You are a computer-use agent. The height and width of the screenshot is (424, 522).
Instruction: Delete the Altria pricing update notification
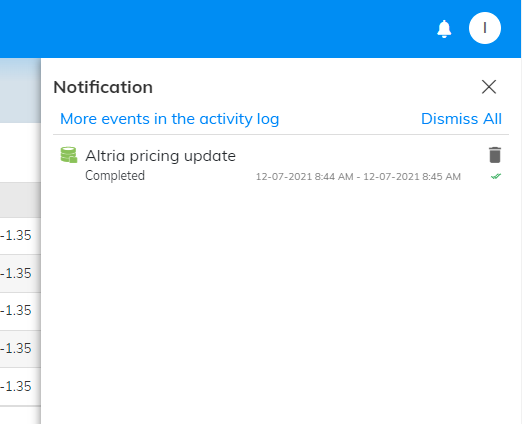click(x=495, y=155)
